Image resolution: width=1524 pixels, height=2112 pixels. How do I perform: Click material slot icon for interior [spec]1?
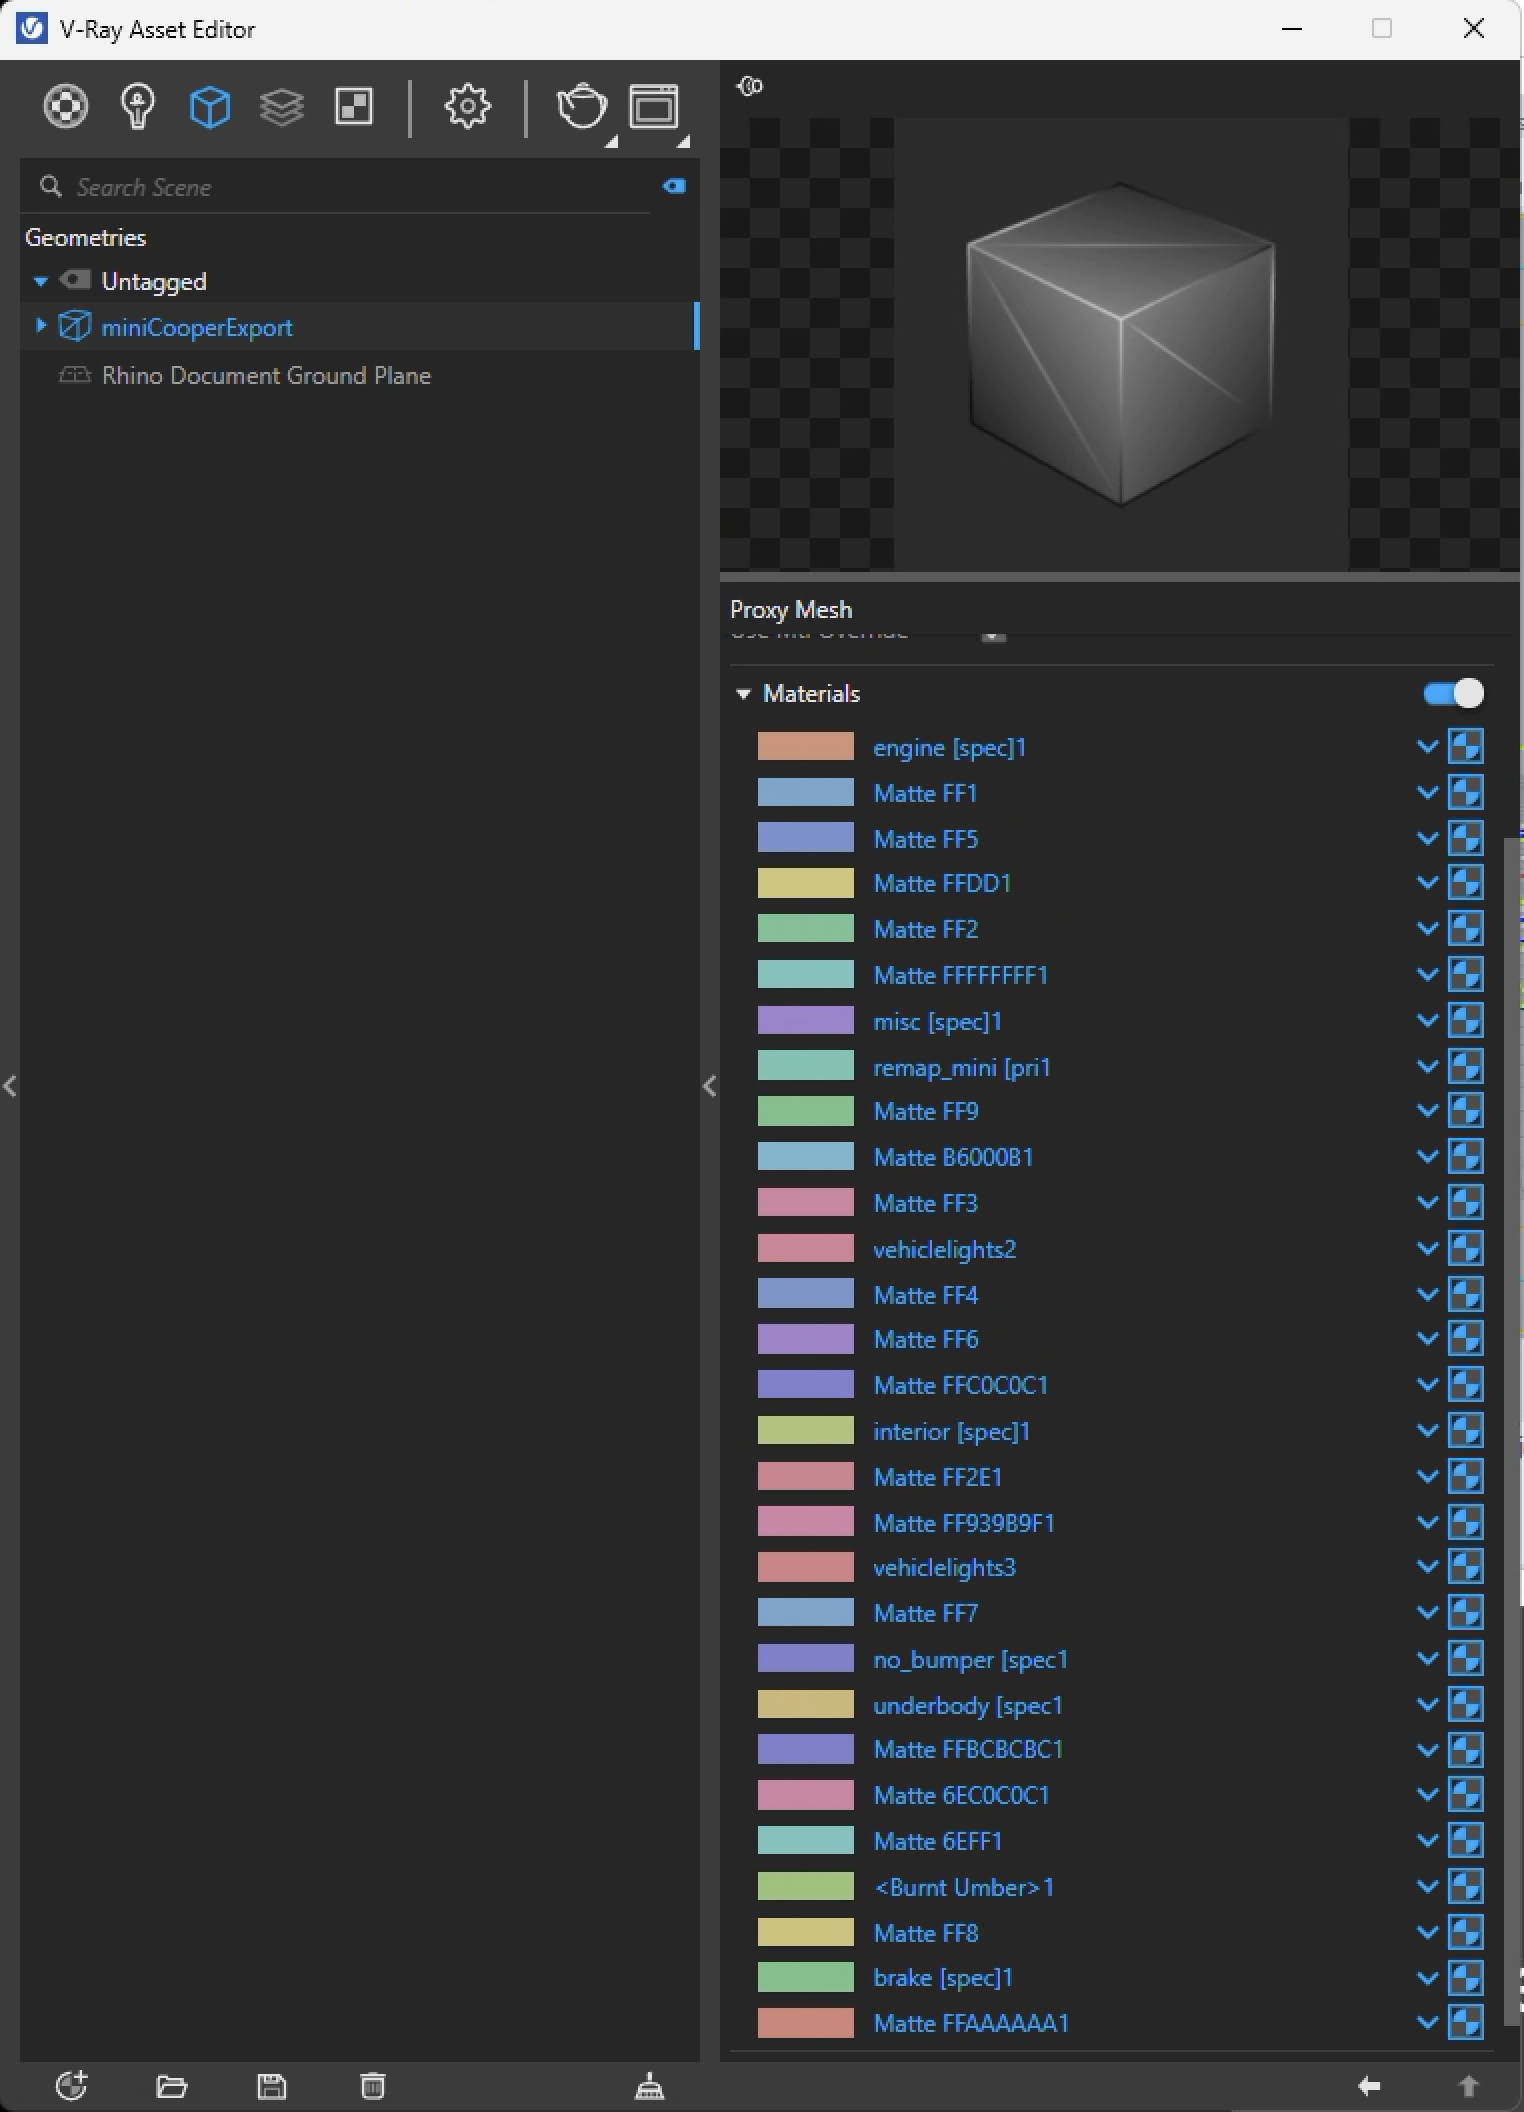tap(1466, 1430)
